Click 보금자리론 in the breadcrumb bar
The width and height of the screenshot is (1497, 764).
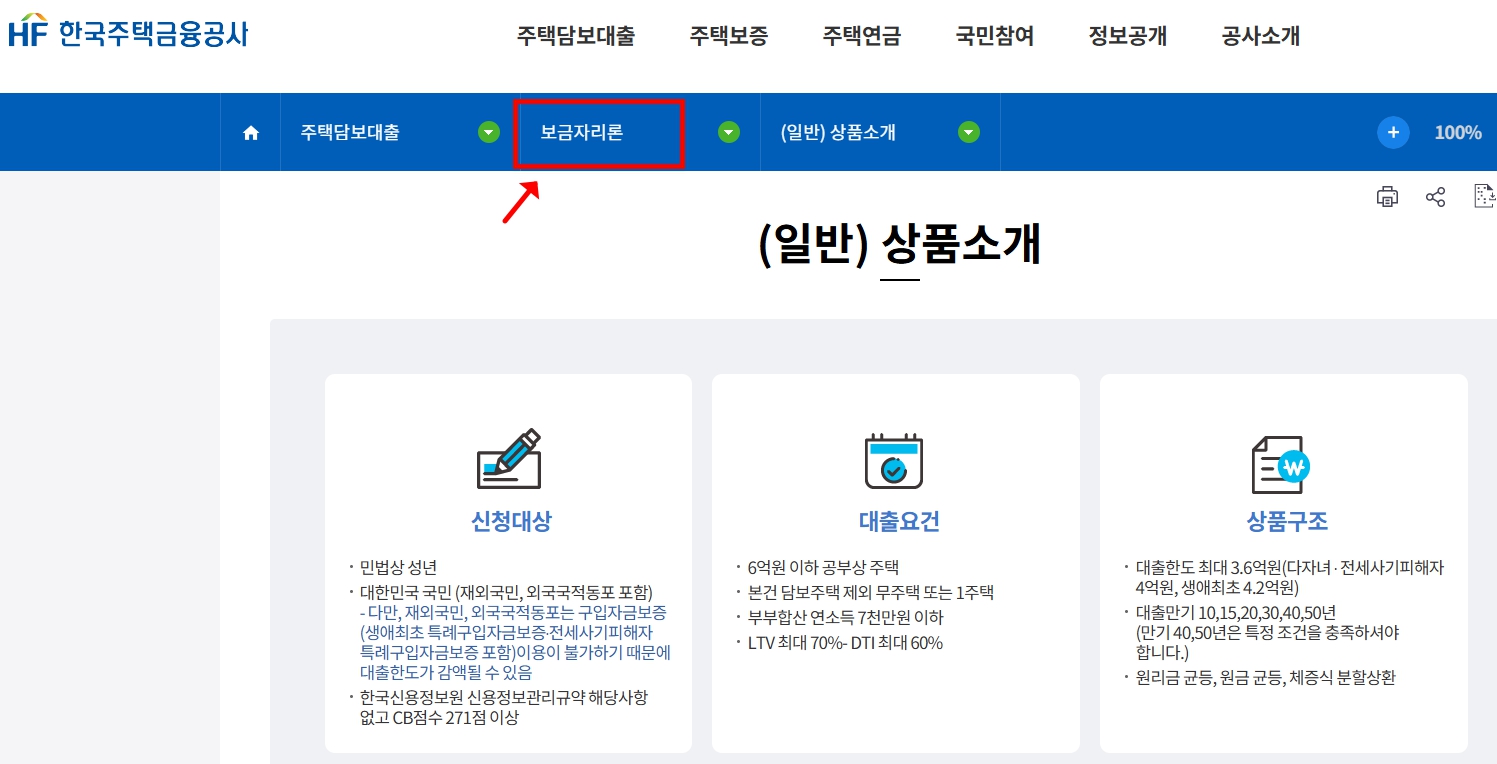582,132
